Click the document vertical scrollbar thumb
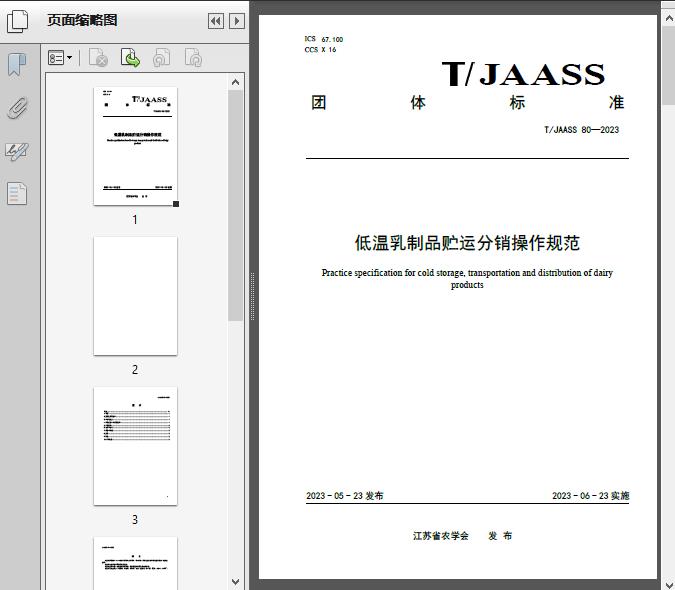This screenshot has height=590, width=675. coord(669,65)
